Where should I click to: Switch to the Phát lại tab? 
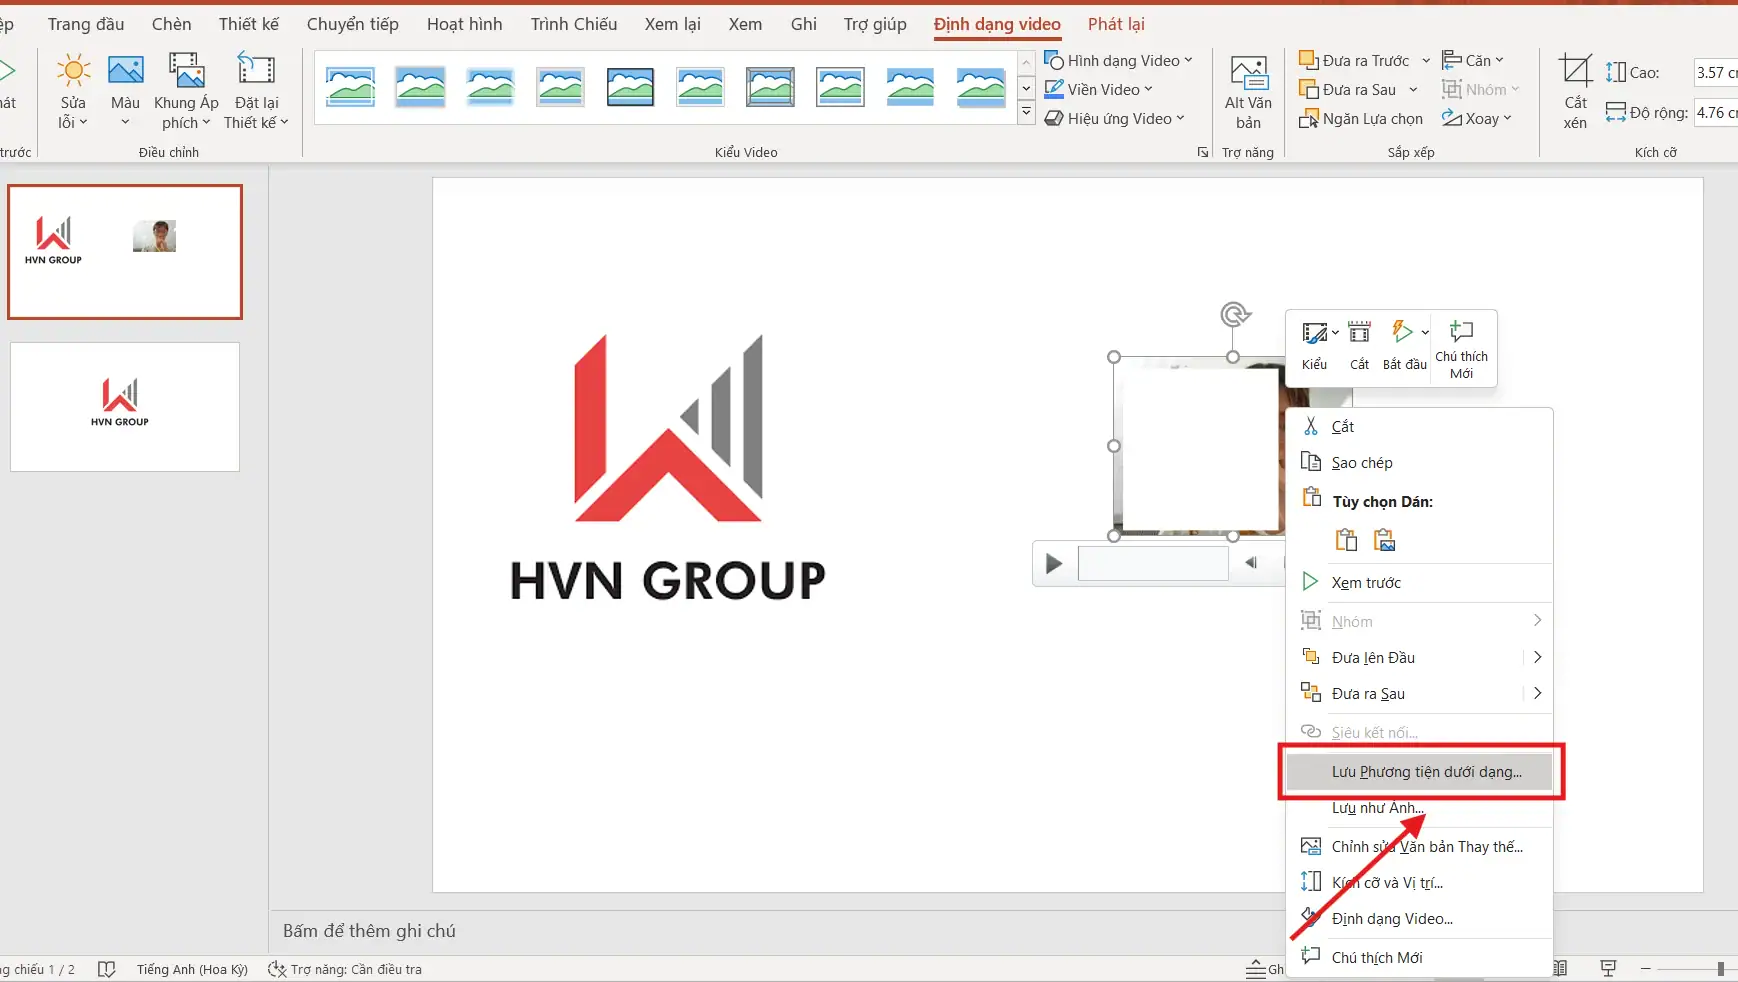1116,24
